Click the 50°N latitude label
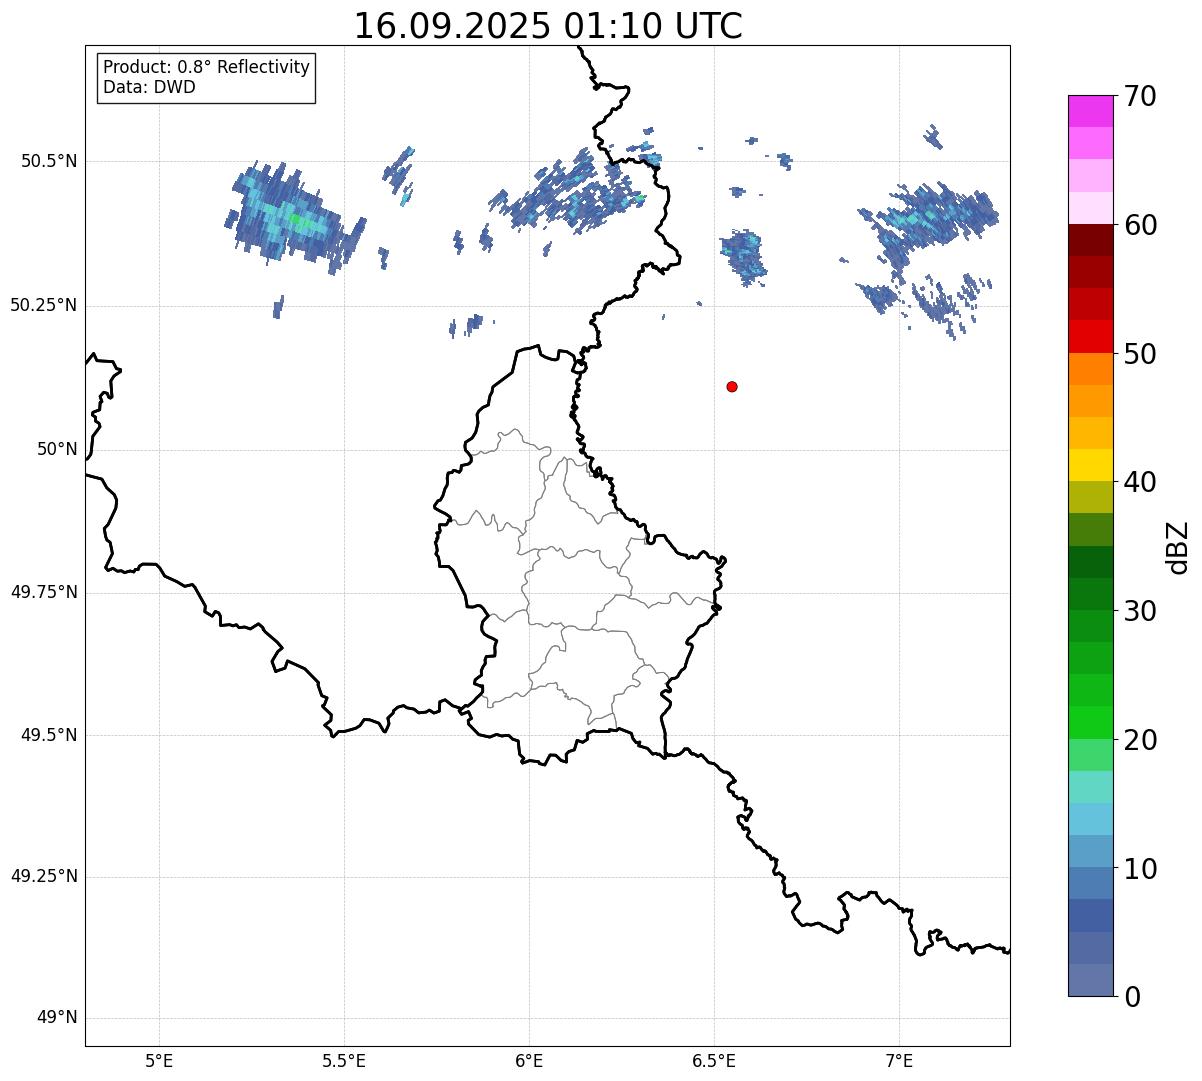Image resolution: width=1202 pixels, height=1081 pixels. pyautogui.click(x=57, y=449)
